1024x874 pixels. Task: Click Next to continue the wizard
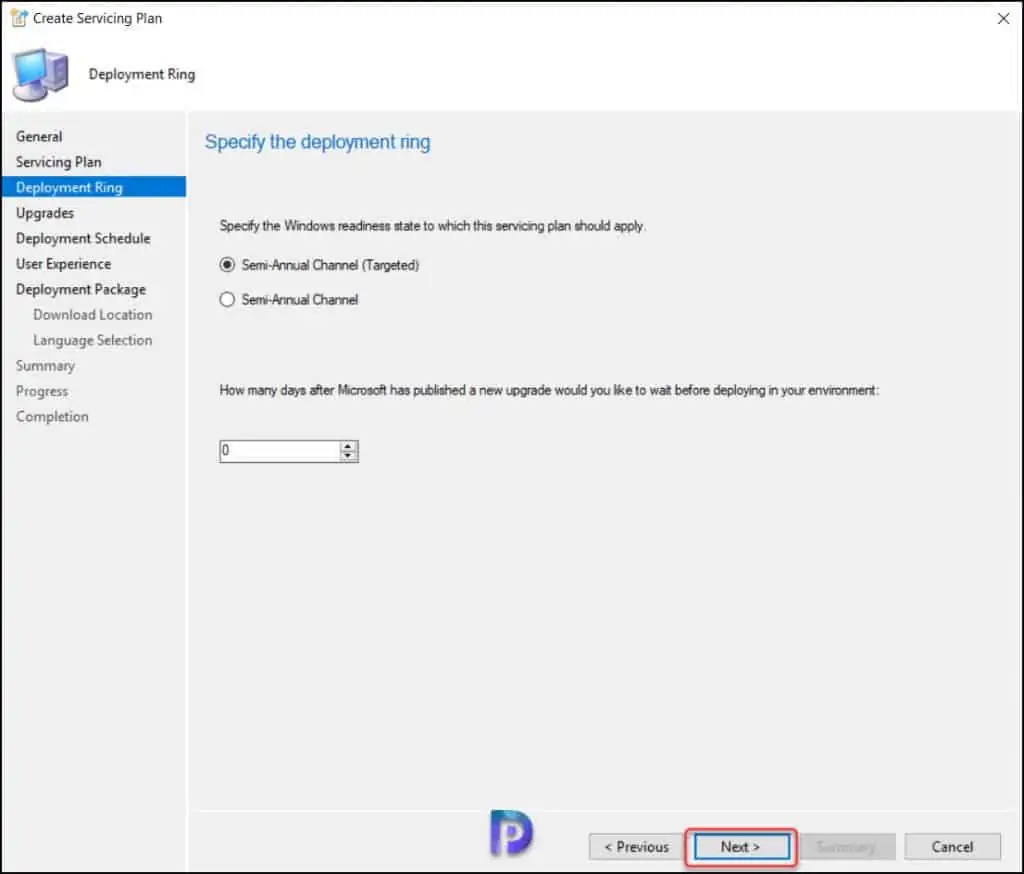pos(741,847)
